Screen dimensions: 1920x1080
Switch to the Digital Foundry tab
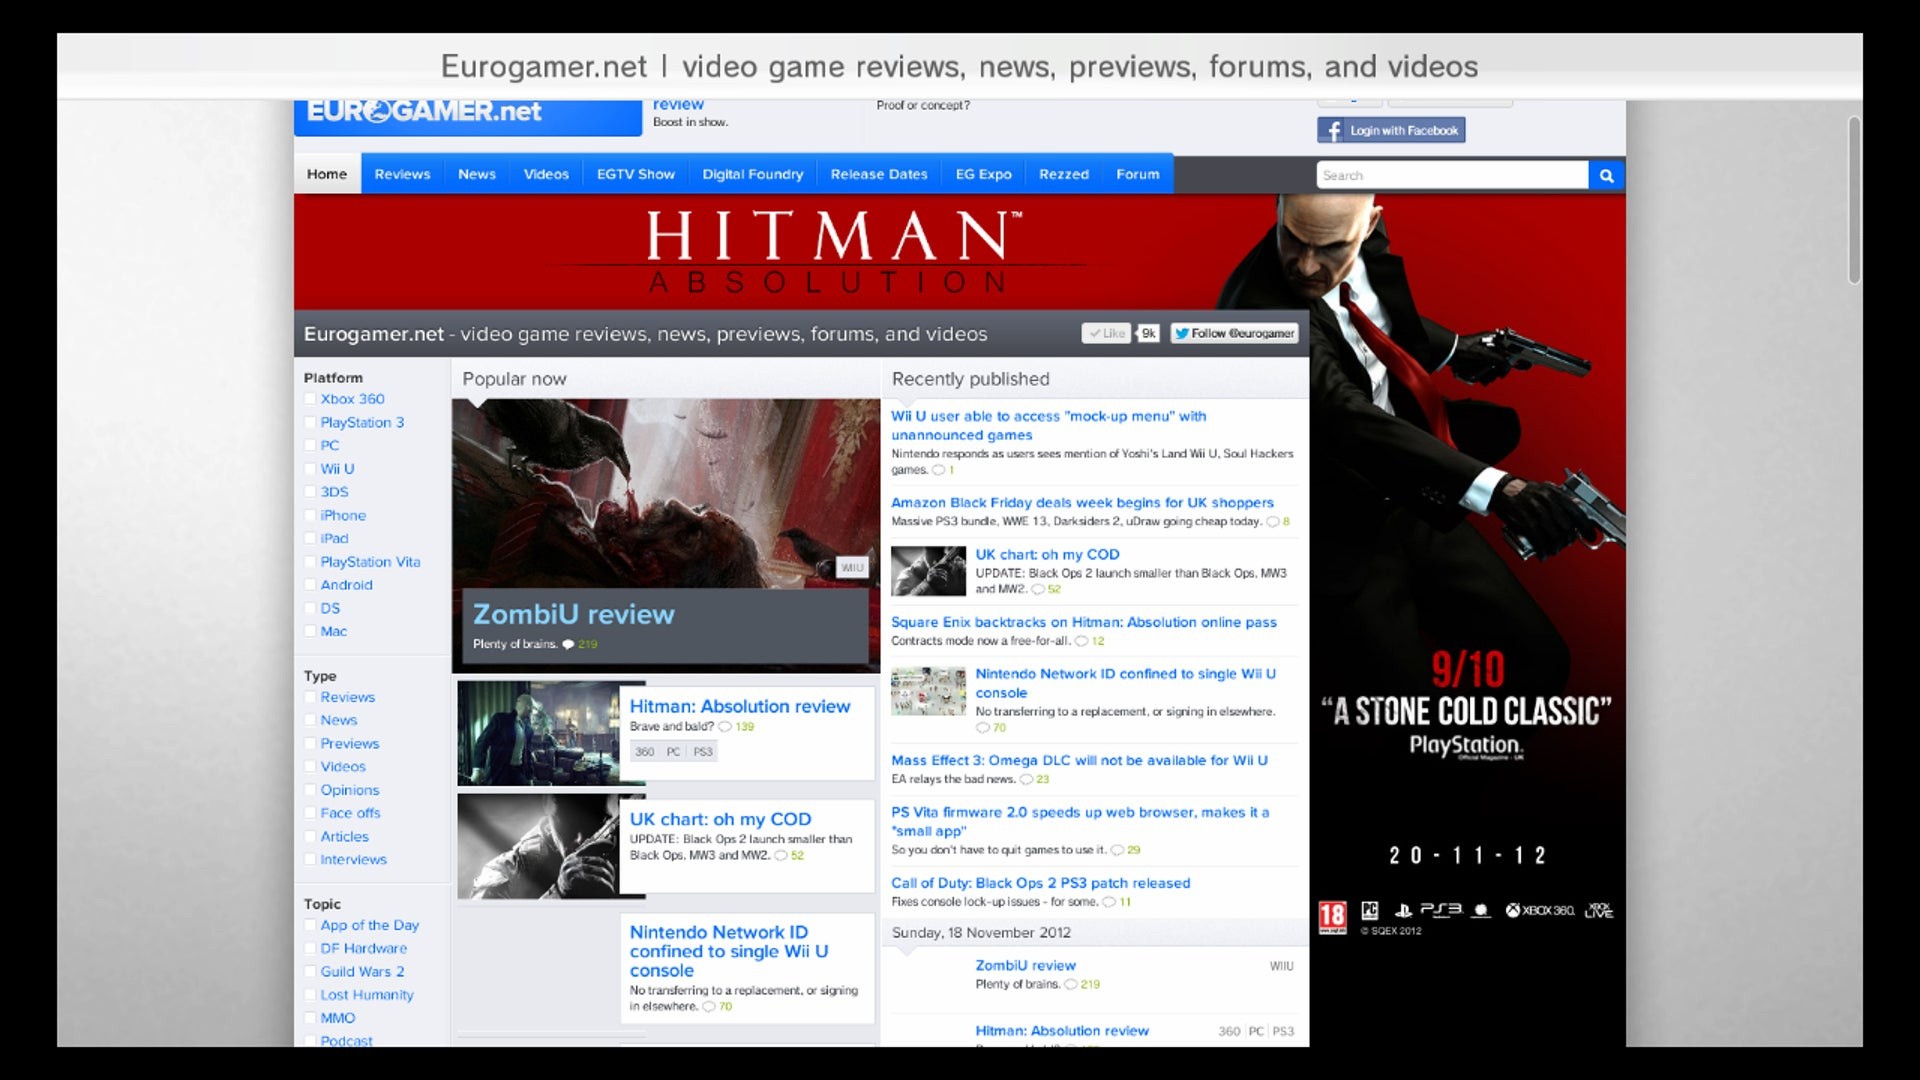click(x=752, y=174)
